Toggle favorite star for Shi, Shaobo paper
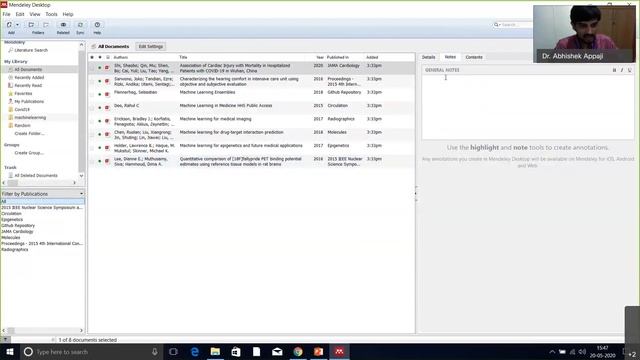Viewport: 640px width, 360px height. tap(92, 68)
